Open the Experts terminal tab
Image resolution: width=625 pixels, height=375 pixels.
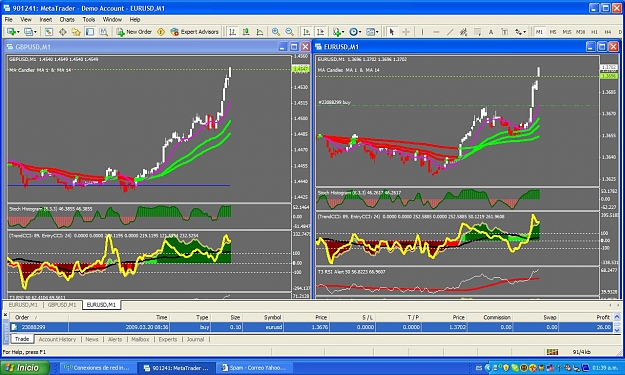pos(168,340)
